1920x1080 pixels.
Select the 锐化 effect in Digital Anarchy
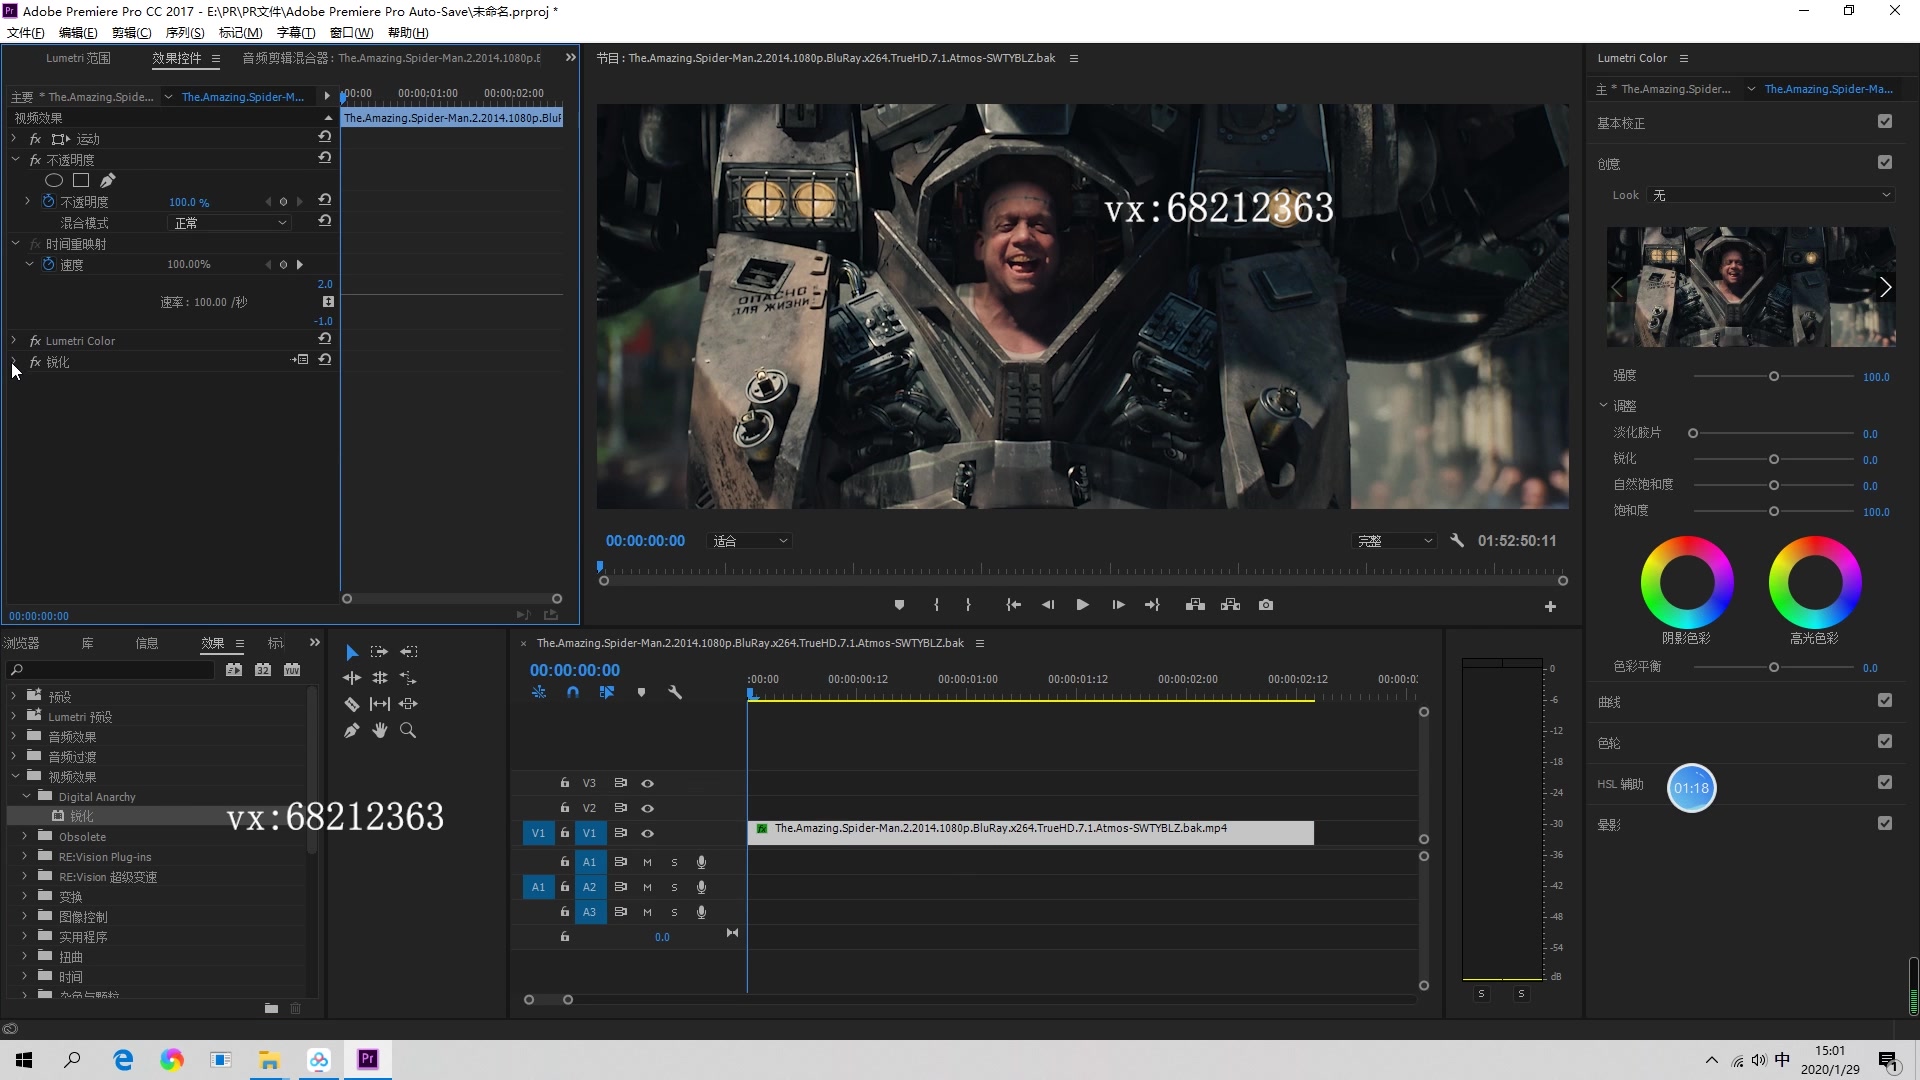(x=82, y=816)
